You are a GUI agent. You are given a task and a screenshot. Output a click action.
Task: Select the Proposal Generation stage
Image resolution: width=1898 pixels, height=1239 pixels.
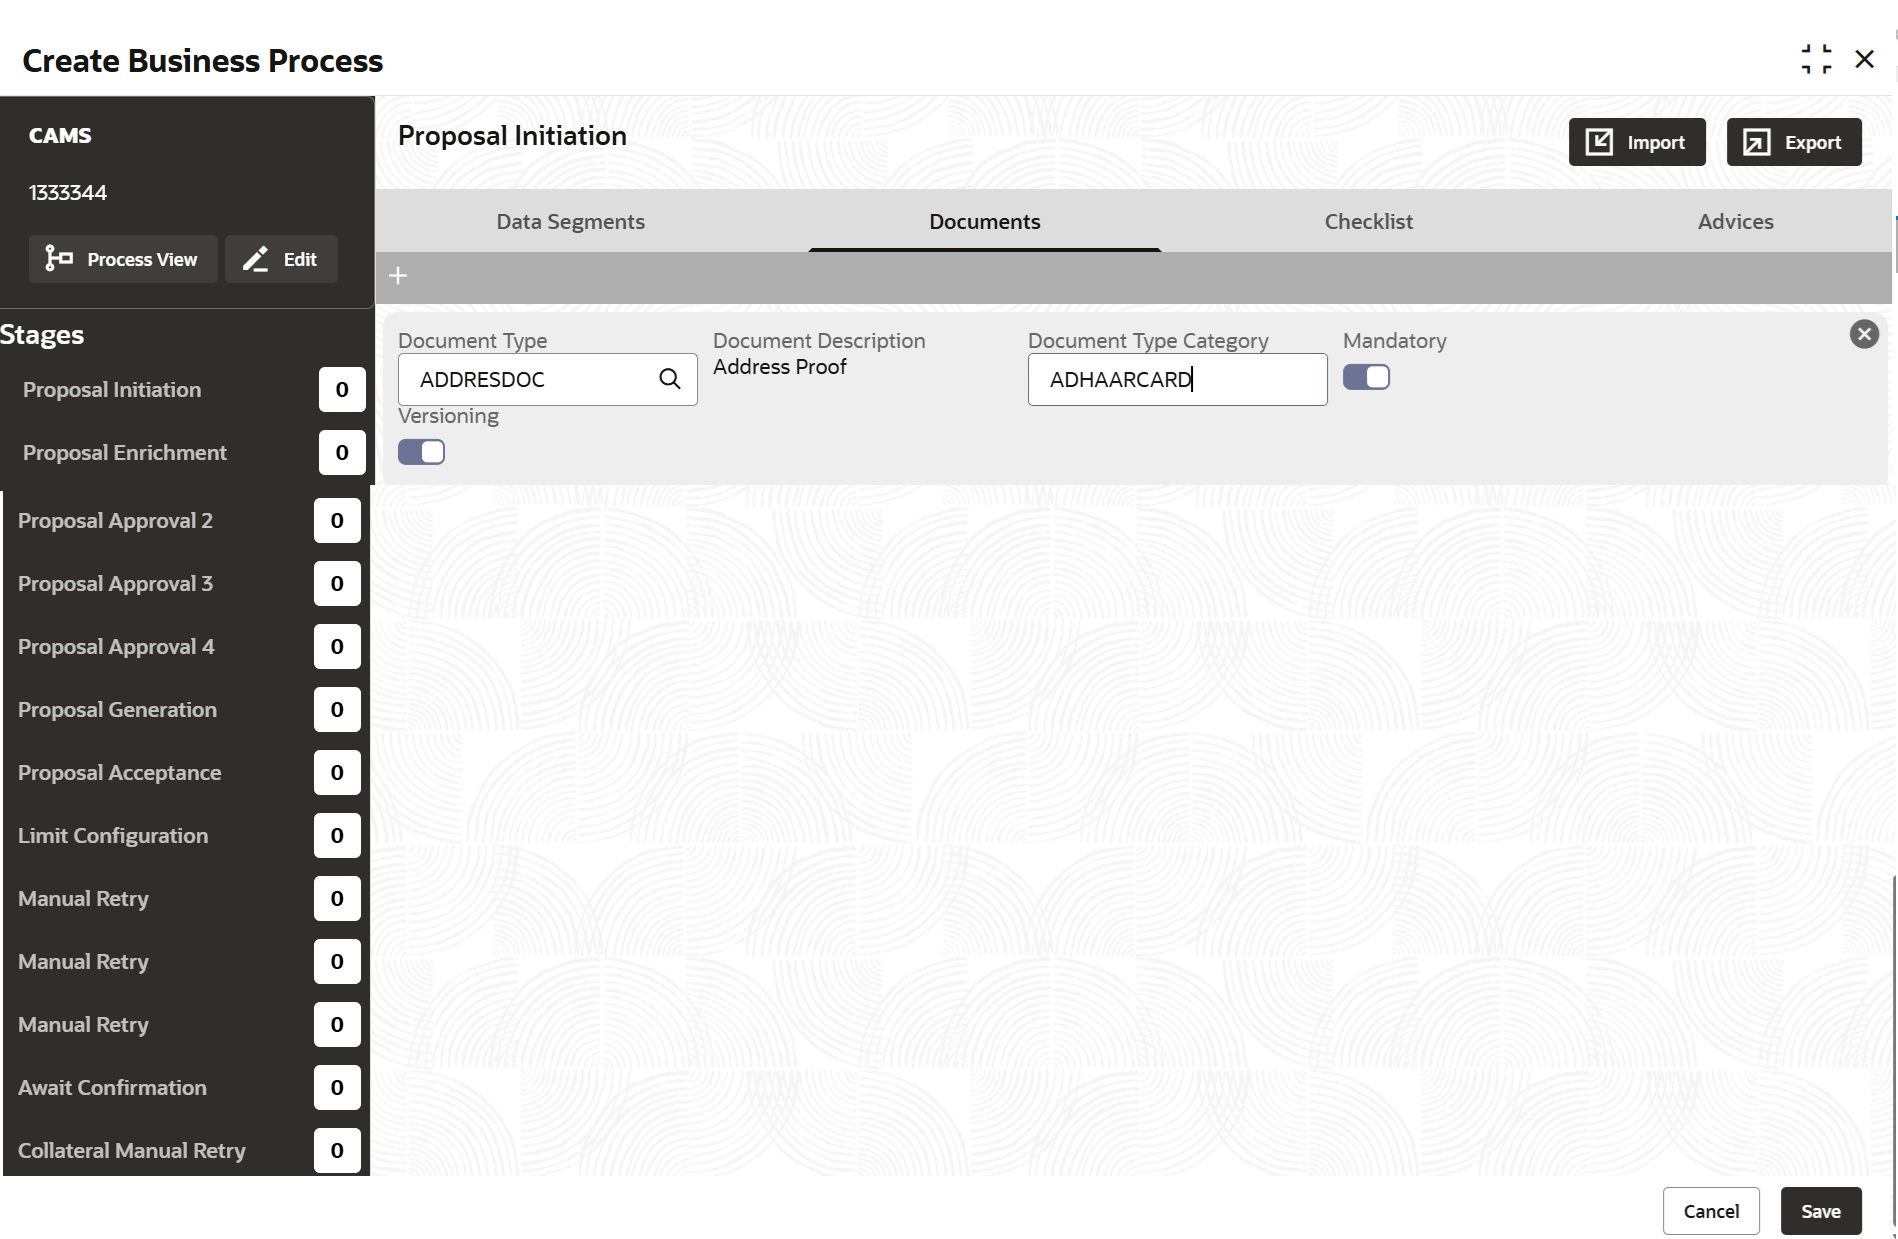pos(117,710)
